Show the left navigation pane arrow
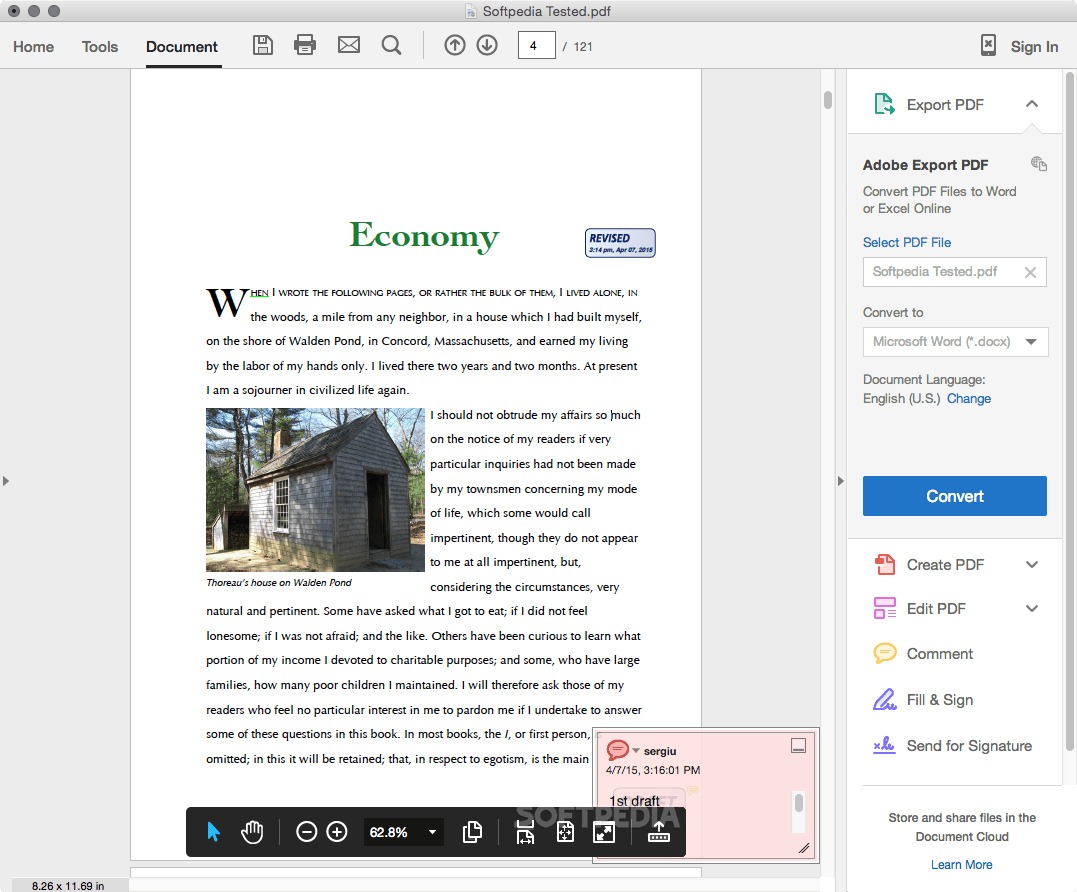 click(6, 481)
